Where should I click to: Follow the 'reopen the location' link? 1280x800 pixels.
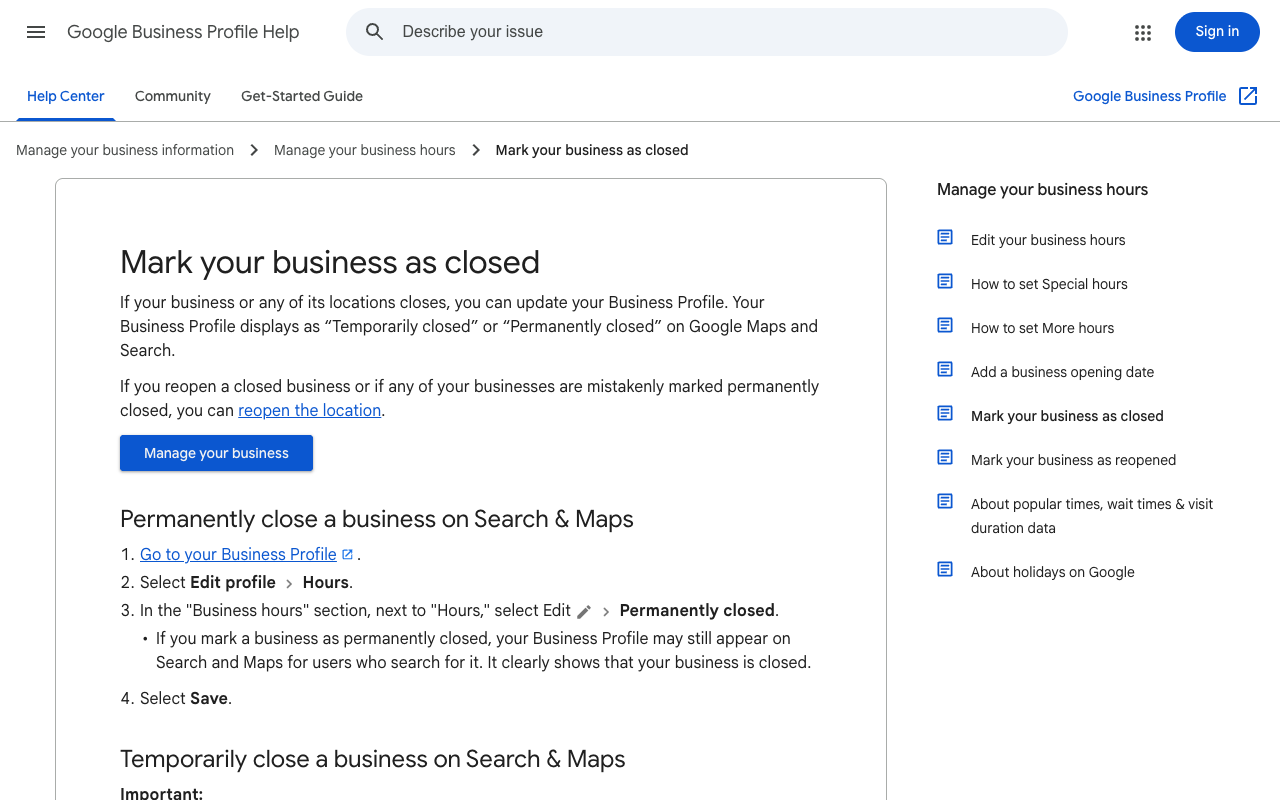(x=309, y=410)
